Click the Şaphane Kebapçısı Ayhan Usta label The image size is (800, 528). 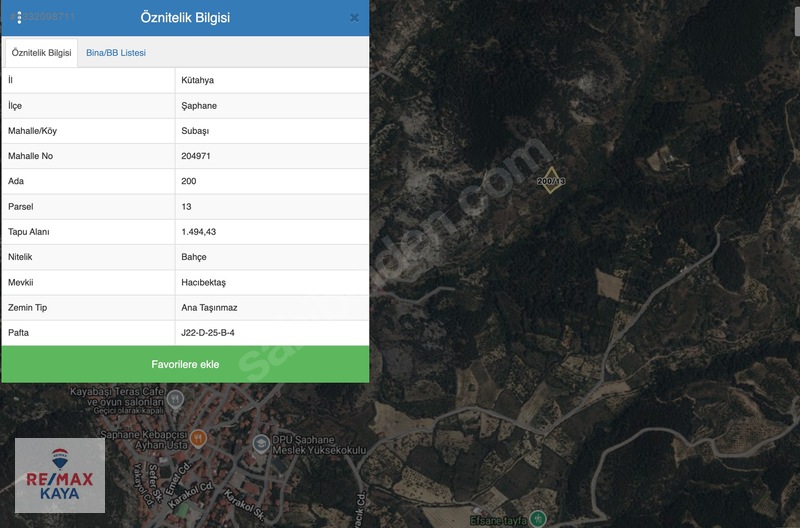144,439
